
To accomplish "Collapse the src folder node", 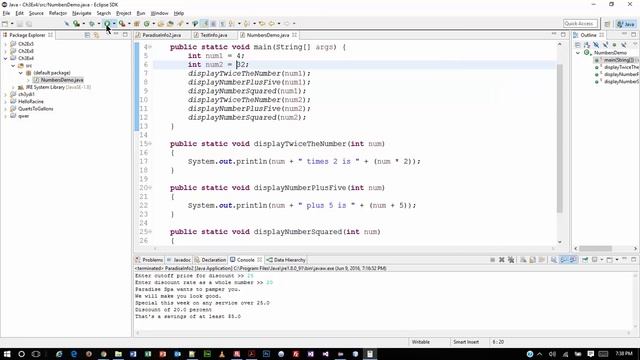I will click(13, 66).
